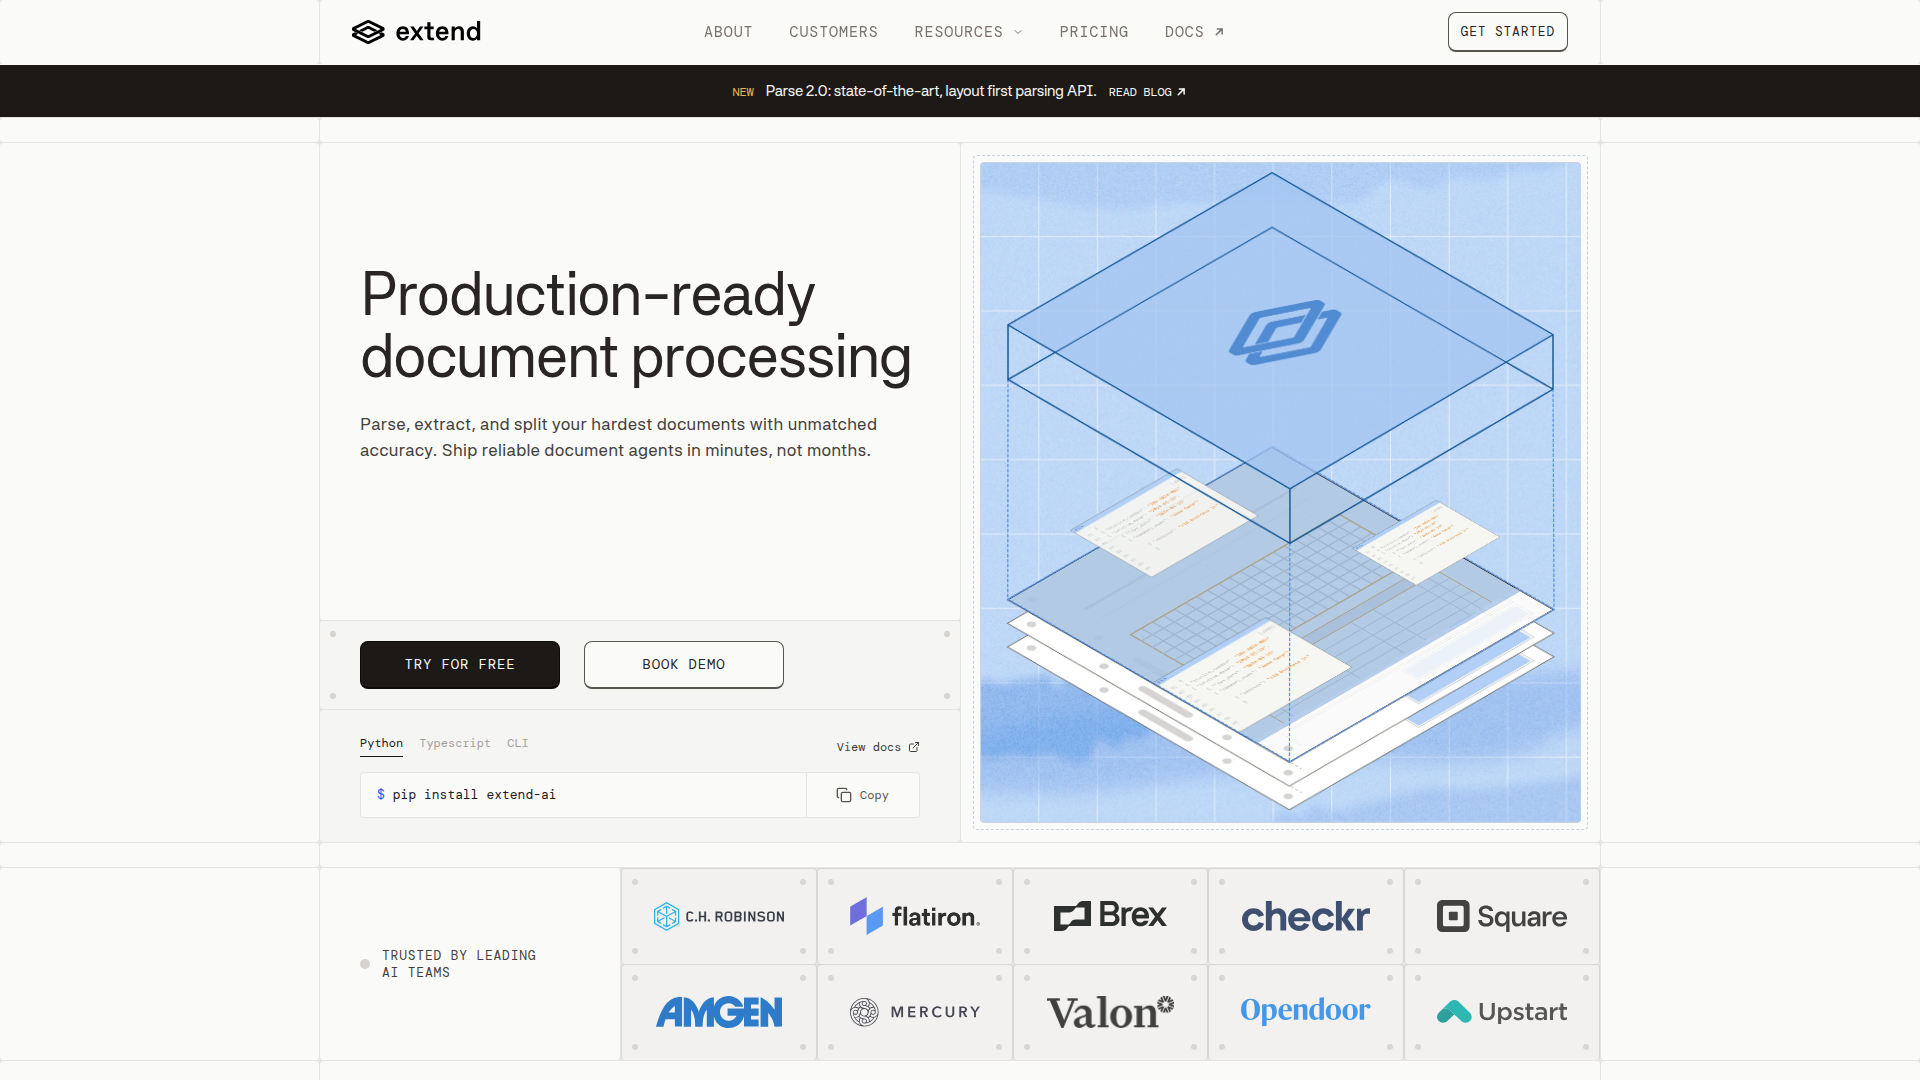Expand the Resources dropdown chevron

1018,32
